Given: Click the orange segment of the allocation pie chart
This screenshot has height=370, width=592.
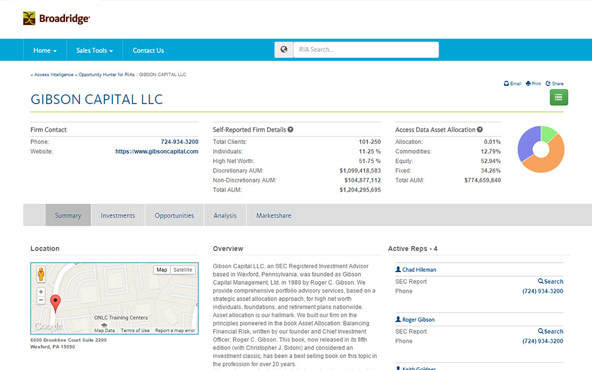Looking at the screenshot, I should pyautogui.click(x=550, y=159).
